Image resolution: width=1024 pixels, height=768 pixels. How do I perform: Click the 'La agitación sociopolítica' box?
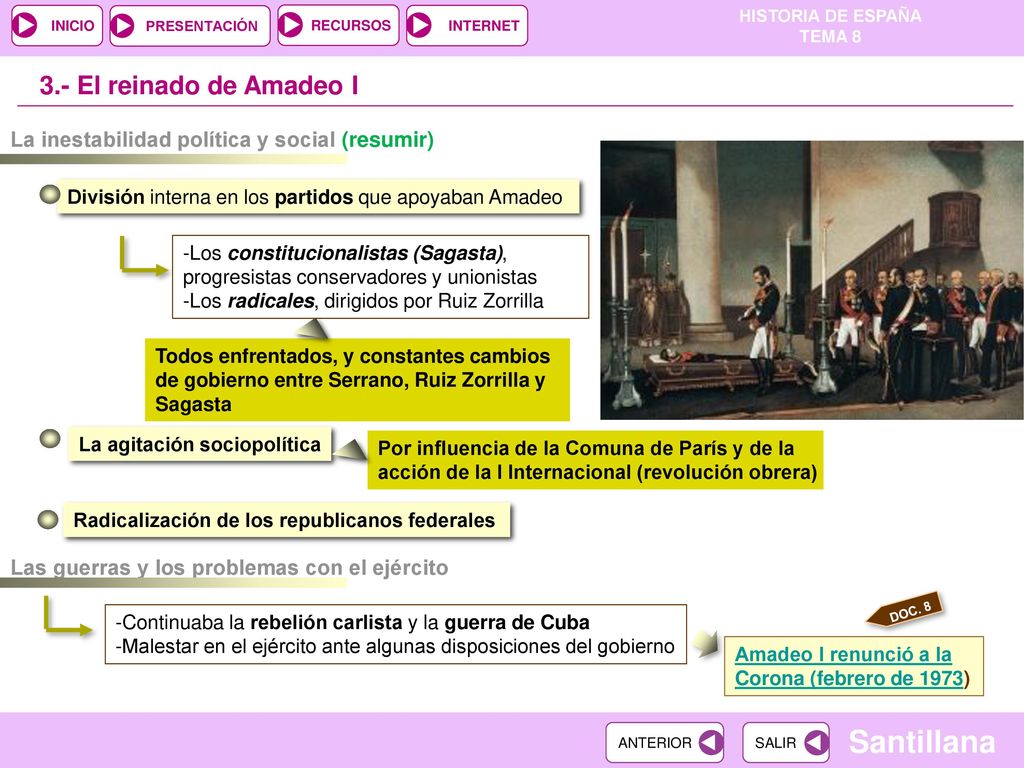[x=200, y=444]
